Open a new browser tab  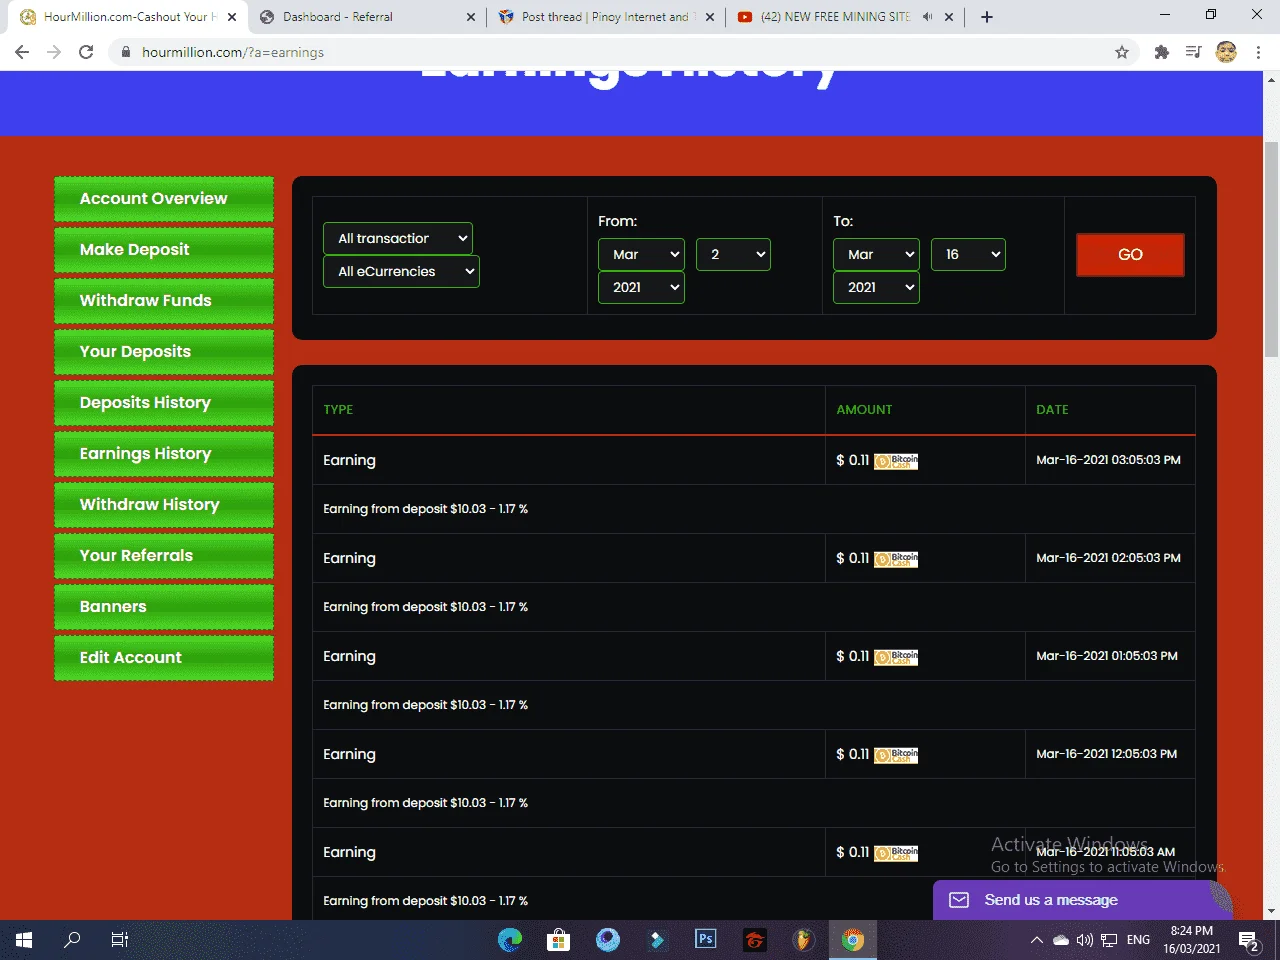[x=987, y=17]
